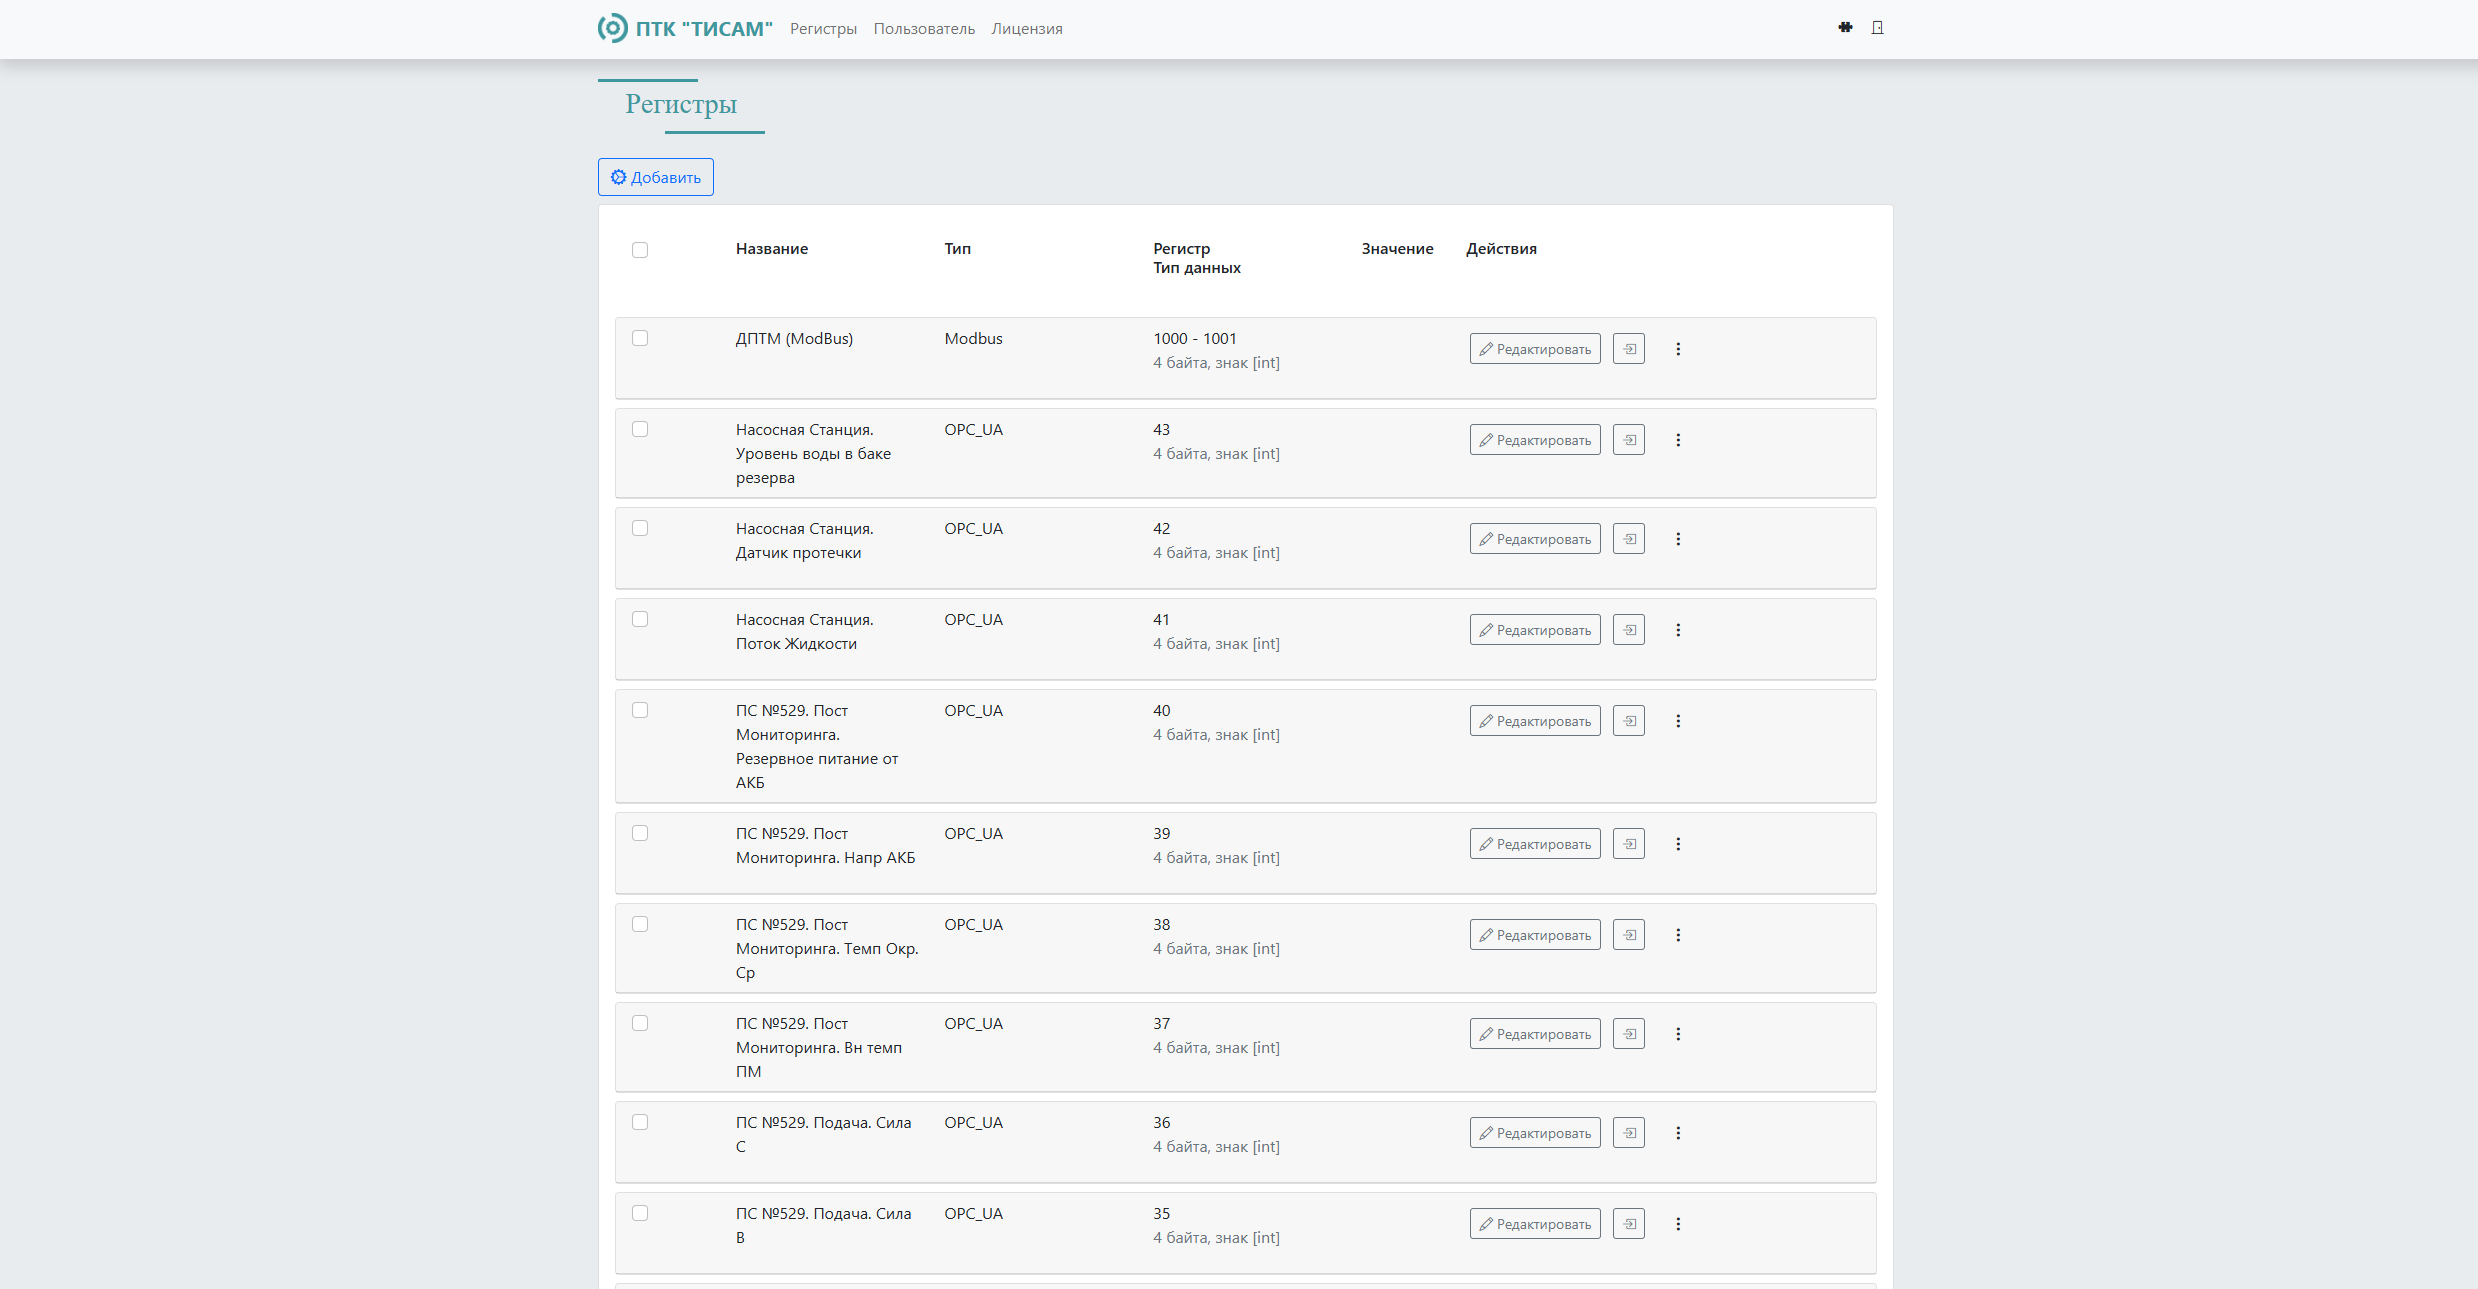Screen dimensions: 2478x1289
Task: Click Редактировать for Напр АКБ row
Action: coord(1535,844)
